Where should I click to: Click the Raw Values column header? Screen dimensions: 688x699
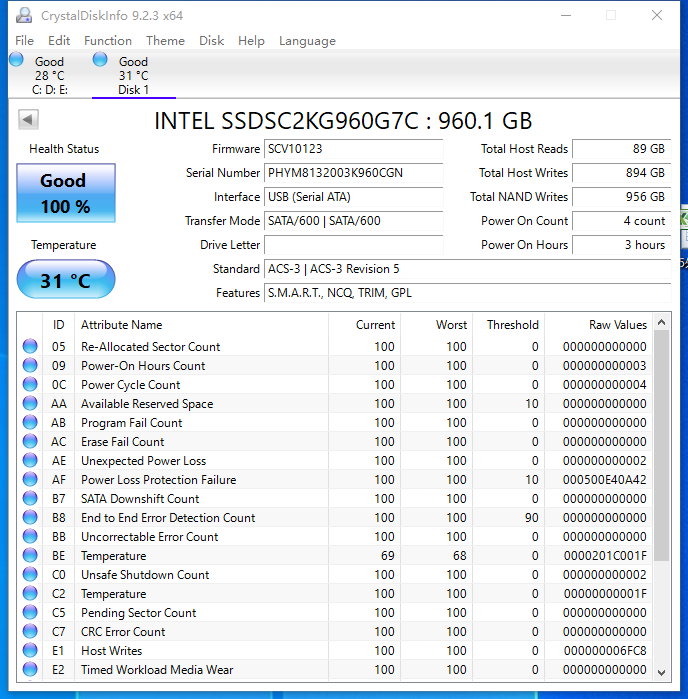[599, 325]
